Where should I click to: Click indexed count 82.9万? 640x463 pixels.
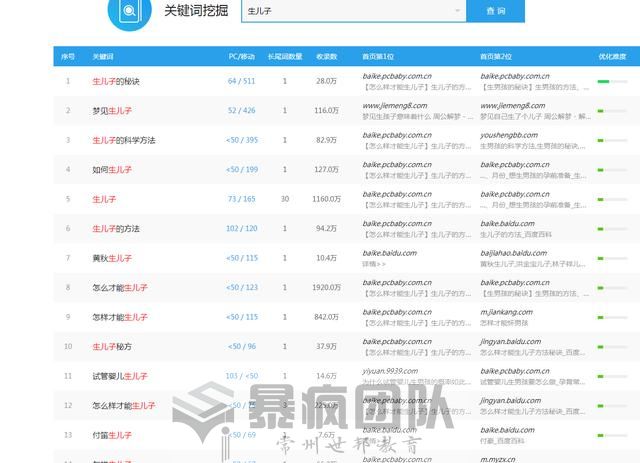[x=326, y=140]
